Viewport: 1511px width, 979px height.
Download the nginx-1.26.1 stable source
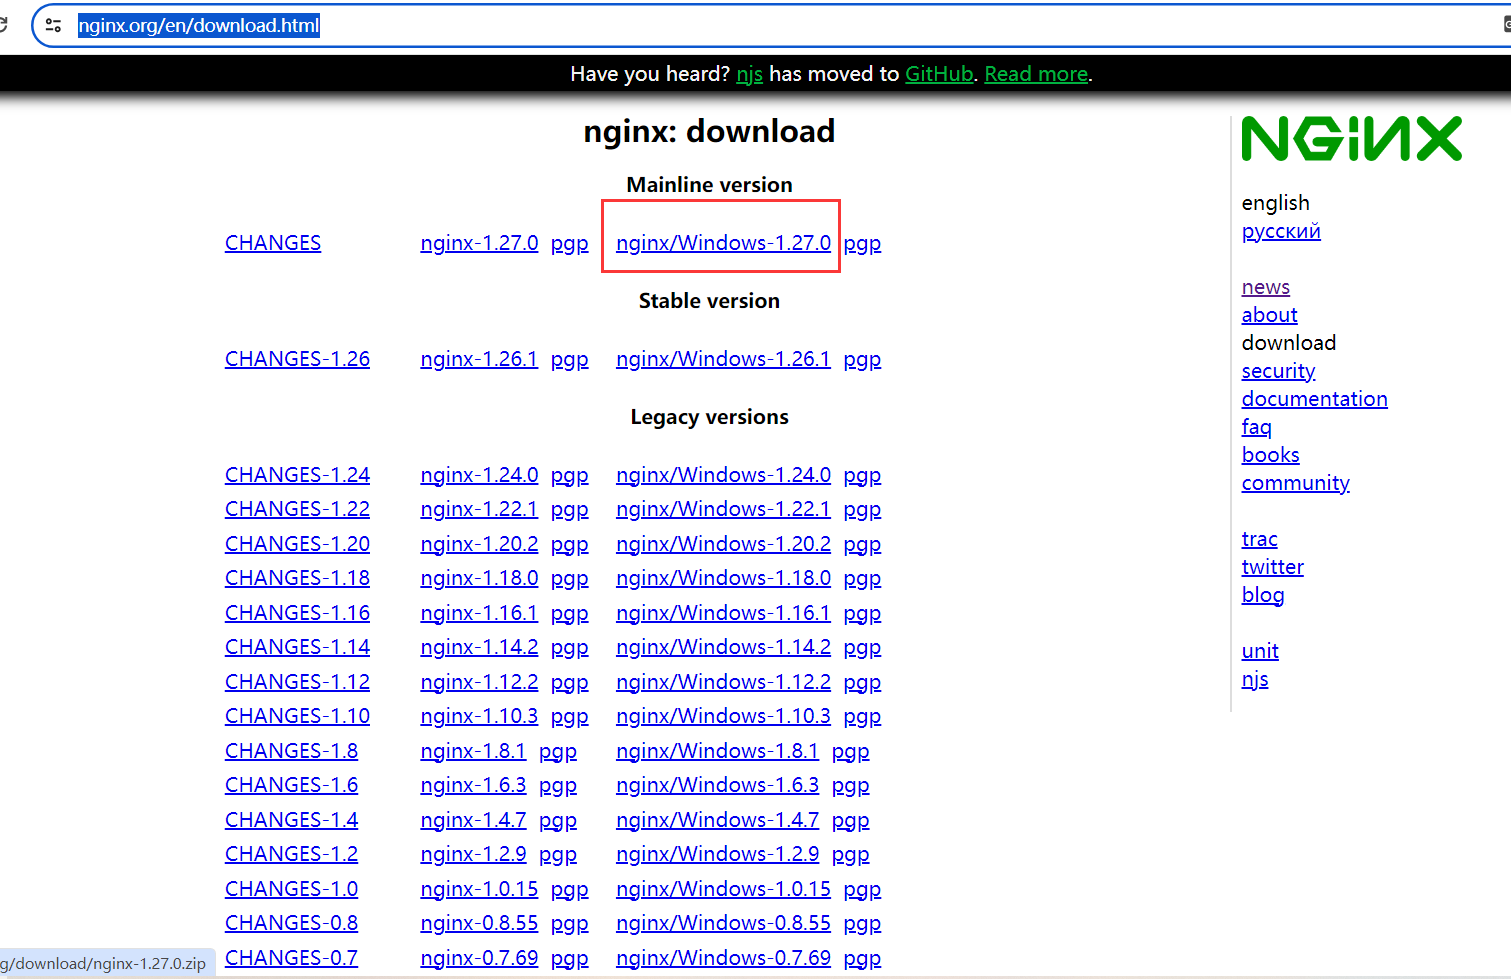479,359
